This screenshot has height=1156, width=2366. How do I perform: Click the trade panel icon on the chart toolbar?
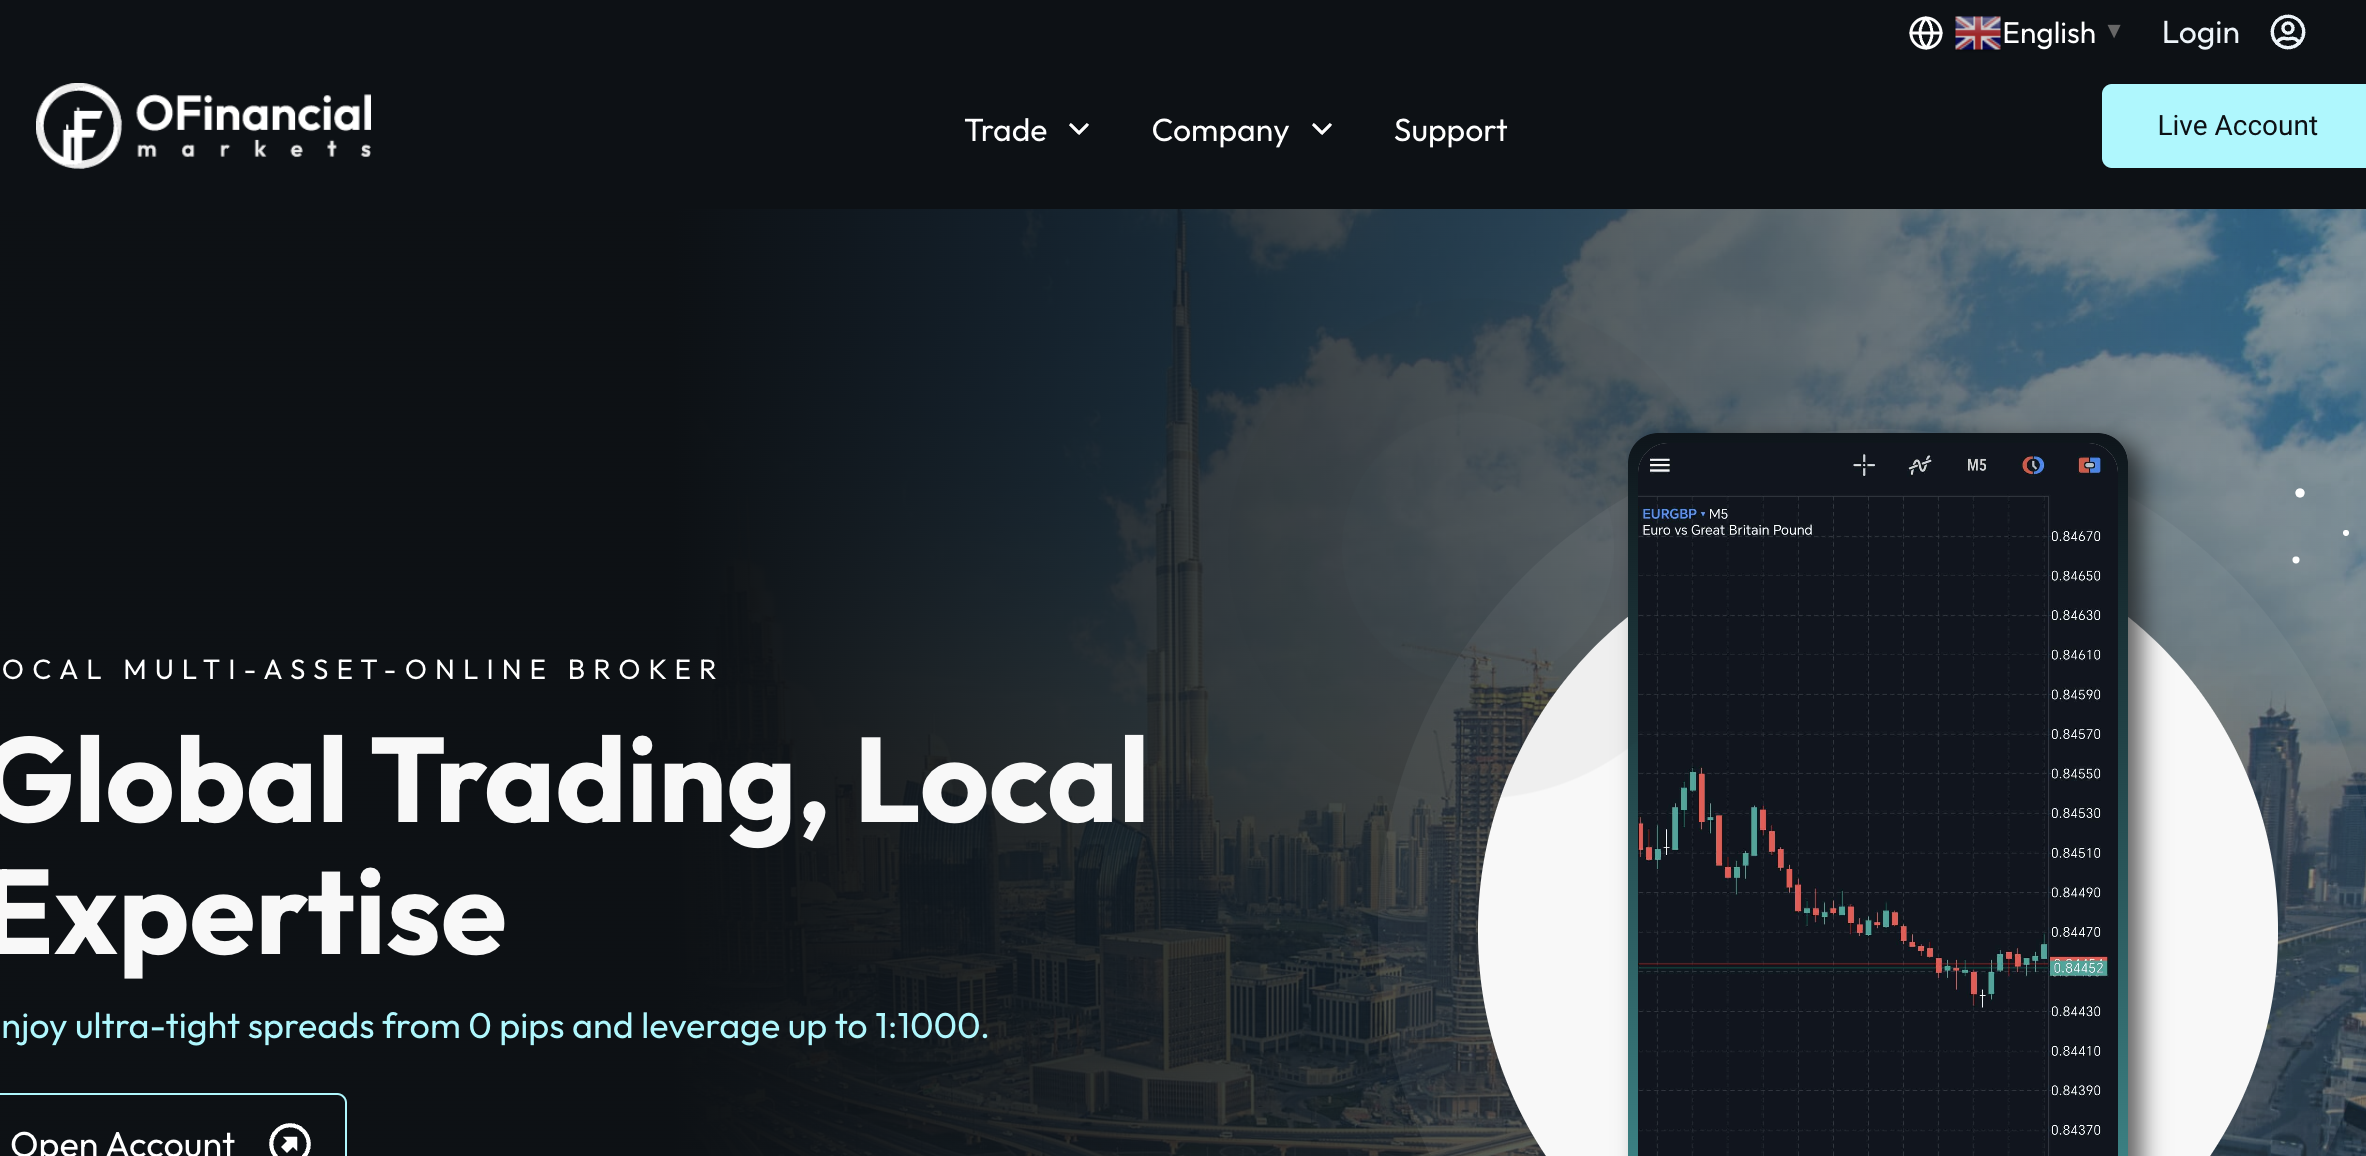(2090, 465)
